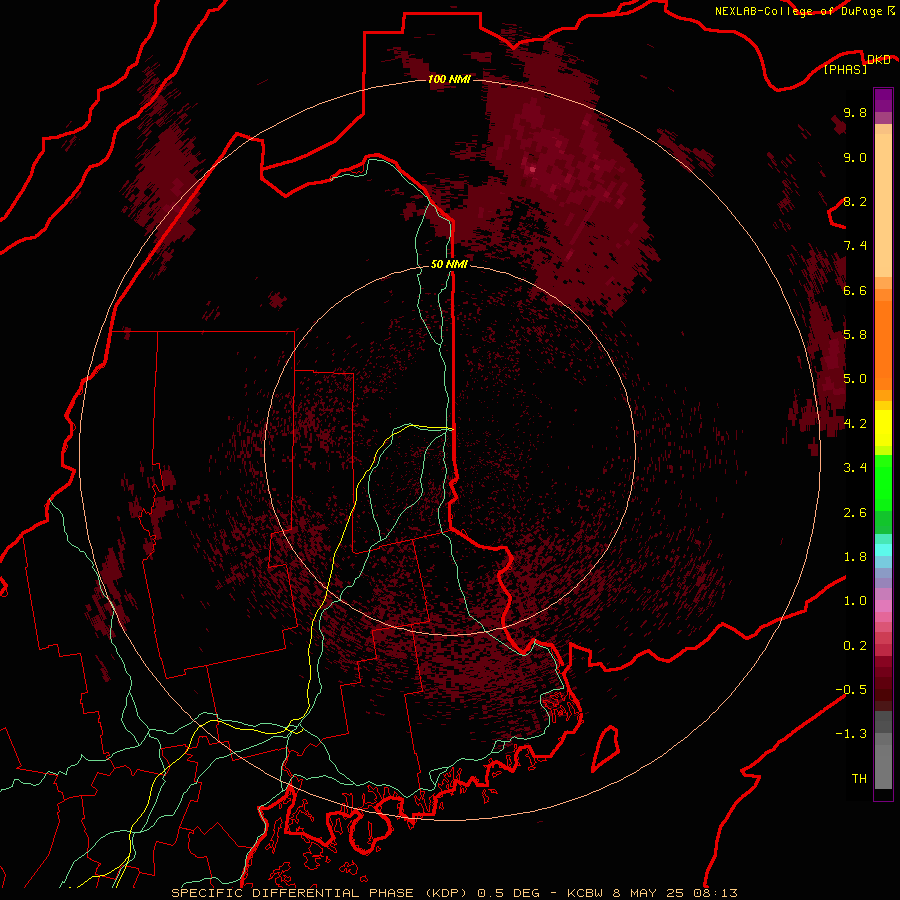Screen dimensions: 900x900
Task: Click the 6.6 scale label
Action: pos(855,290)
